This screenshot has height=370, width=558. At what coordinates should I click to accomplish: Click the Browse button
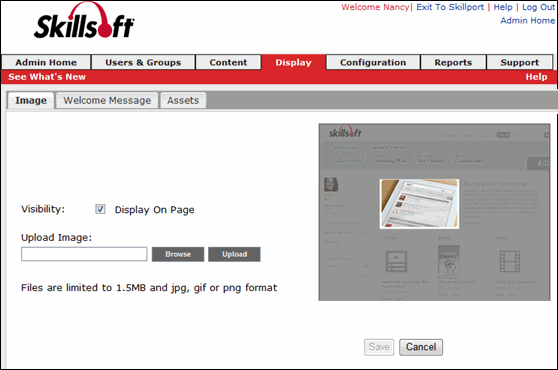click(x=178, y=254)
